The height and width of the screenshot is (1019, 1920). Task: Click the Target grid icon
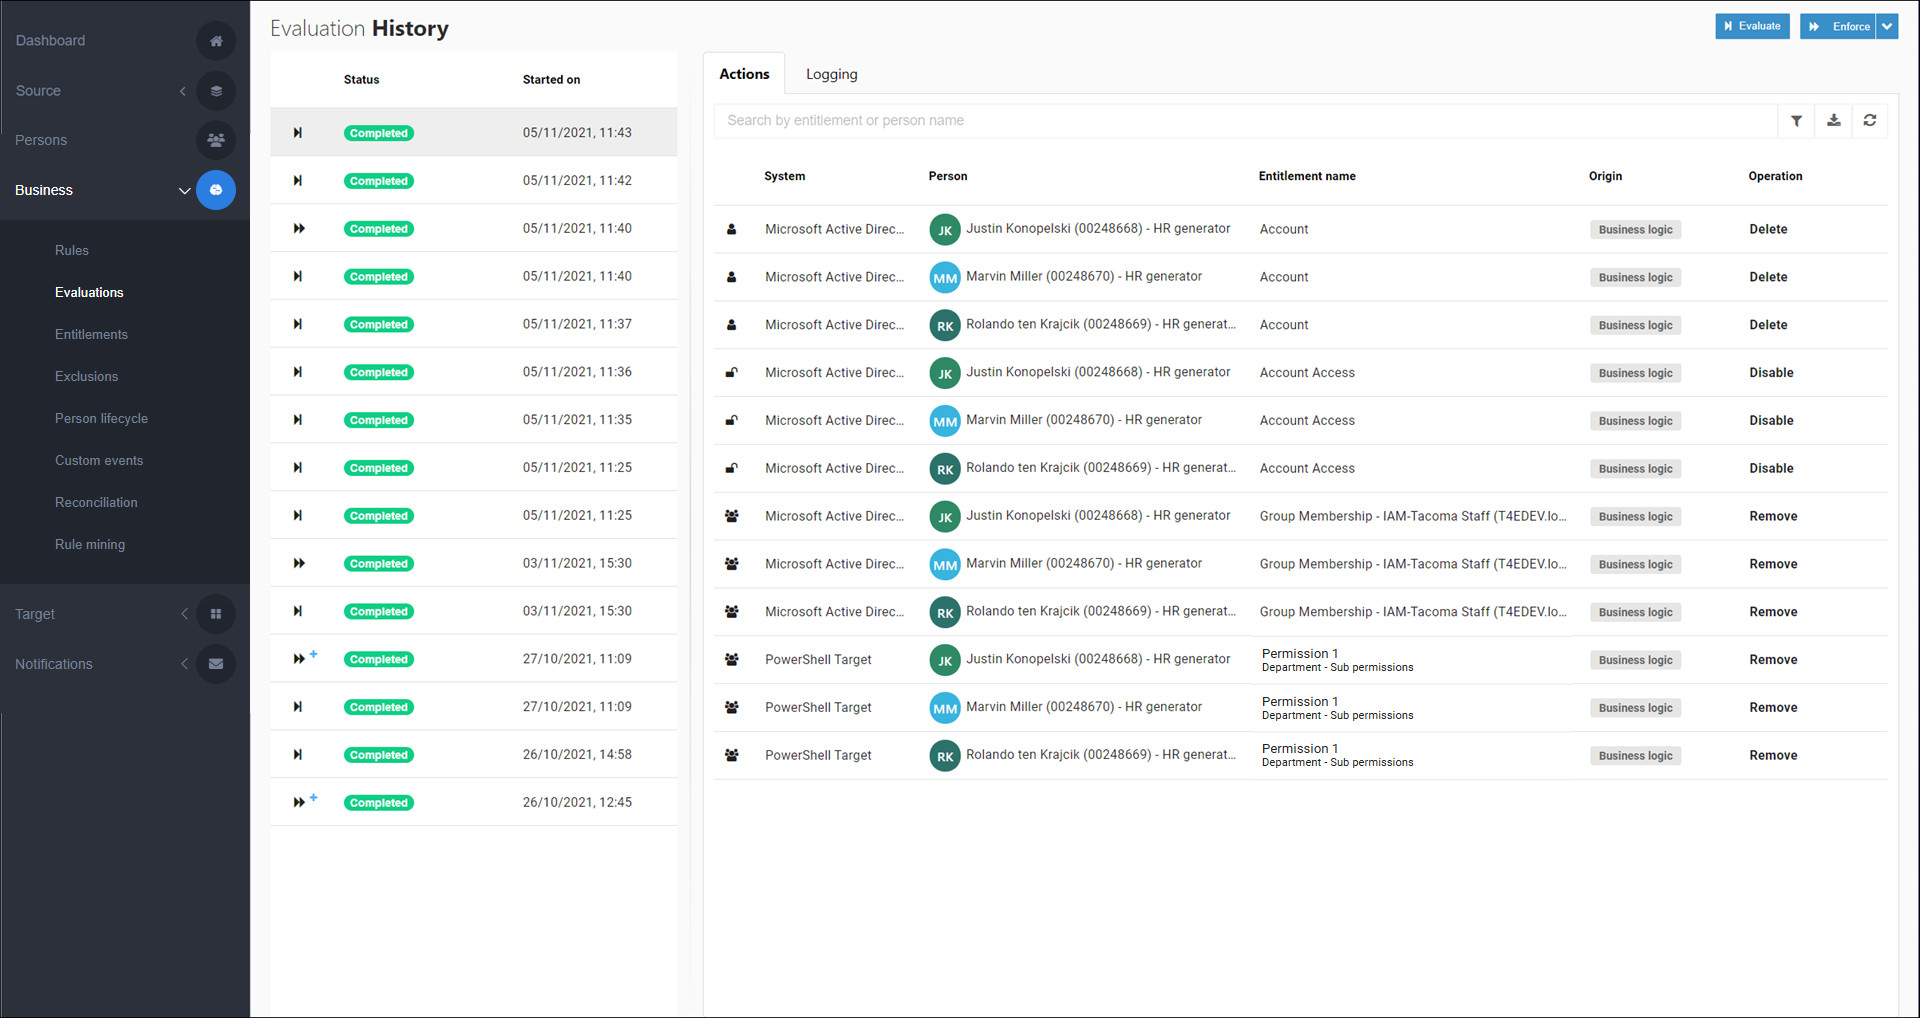pyautogui.click(x=216, y=614)
